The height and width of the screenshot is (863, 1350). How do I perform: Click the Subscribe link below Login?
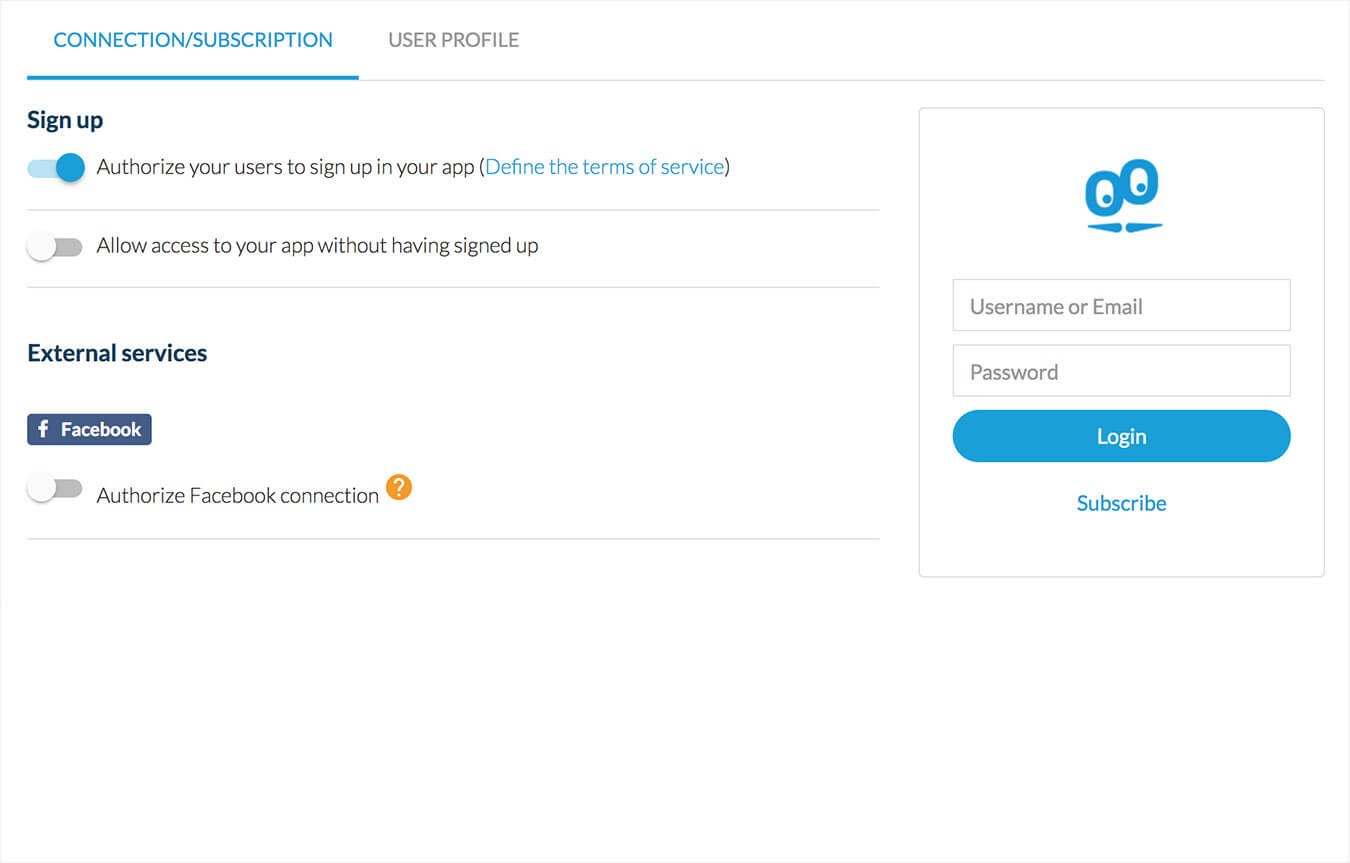(1121, 503)
